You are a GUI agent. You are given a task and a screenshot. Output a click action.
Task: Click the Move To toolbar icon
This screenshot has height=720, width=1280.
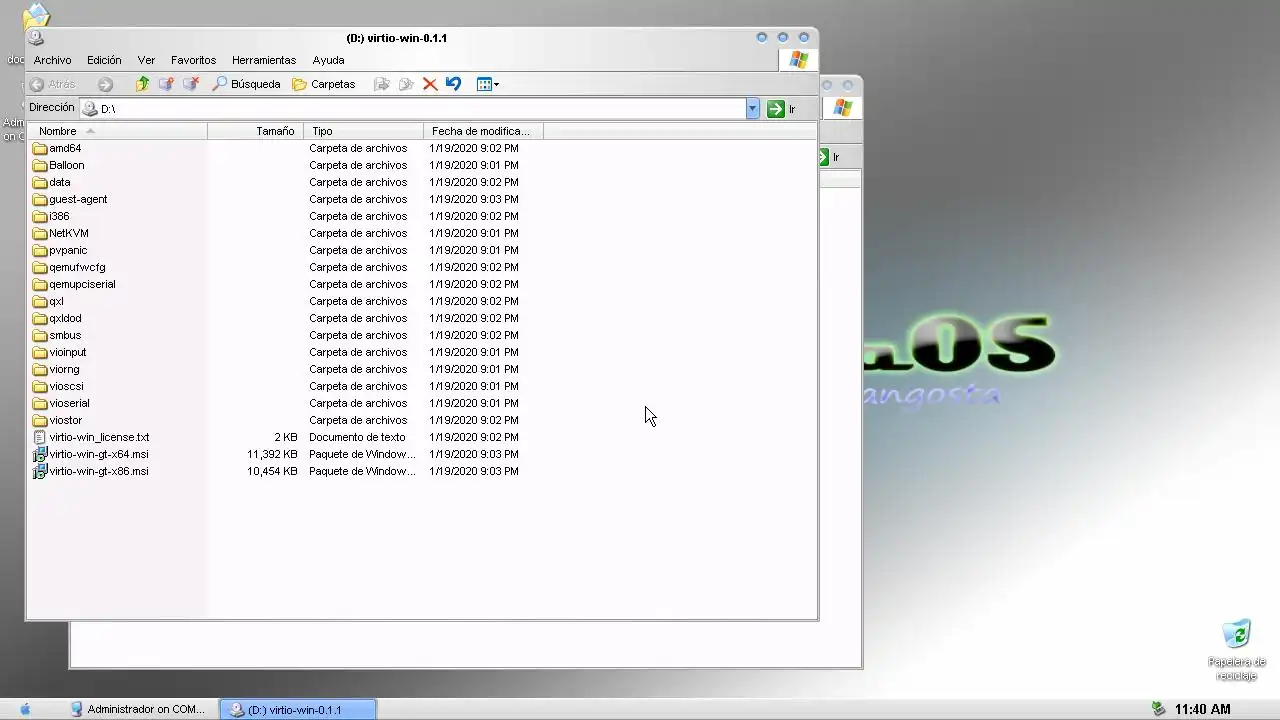coord(381,84)
